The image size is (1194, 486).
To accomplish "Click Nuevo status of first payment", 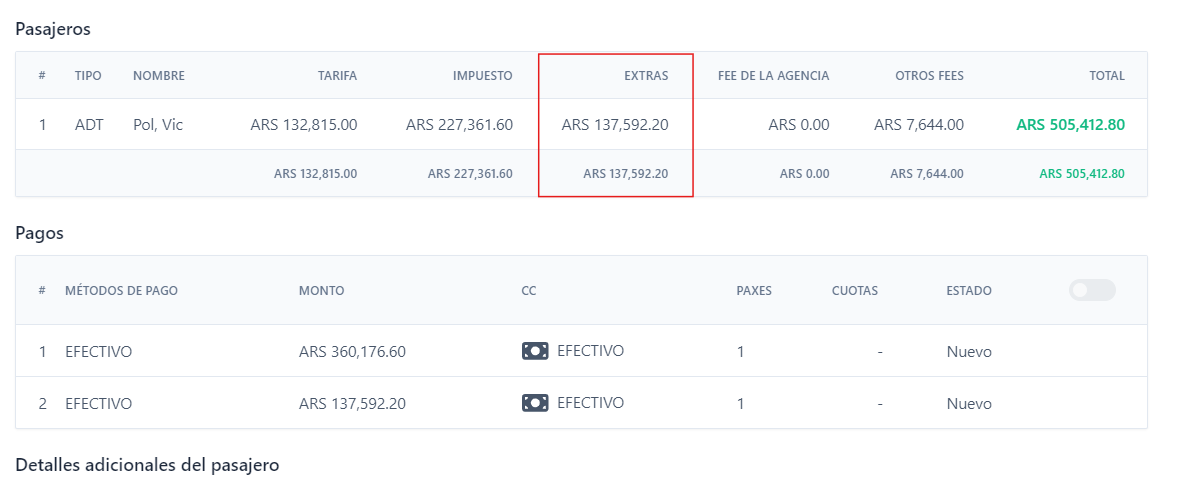I will point(969,352).
